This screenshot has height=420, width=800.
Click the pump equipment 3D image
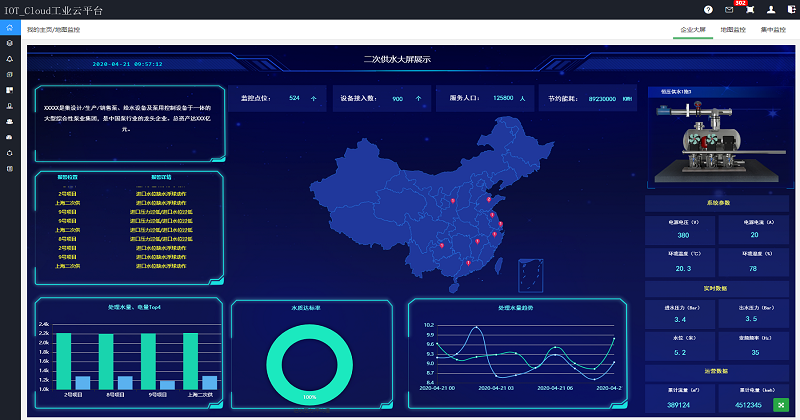[719, 142]
